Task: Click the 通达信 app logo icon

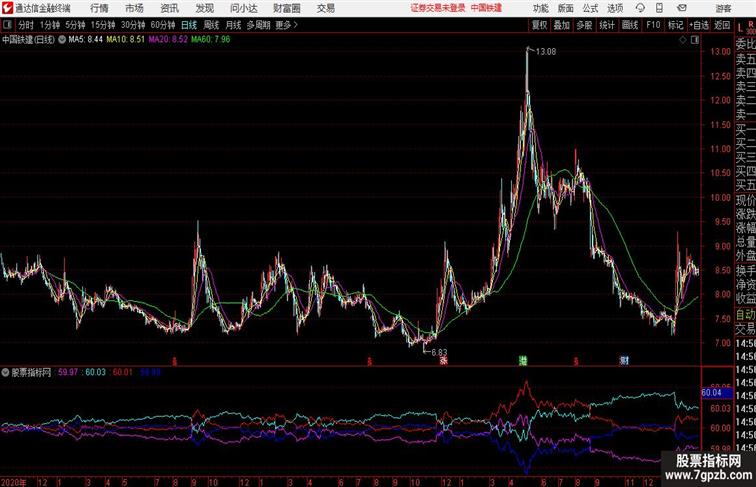Action: (7, 8)
